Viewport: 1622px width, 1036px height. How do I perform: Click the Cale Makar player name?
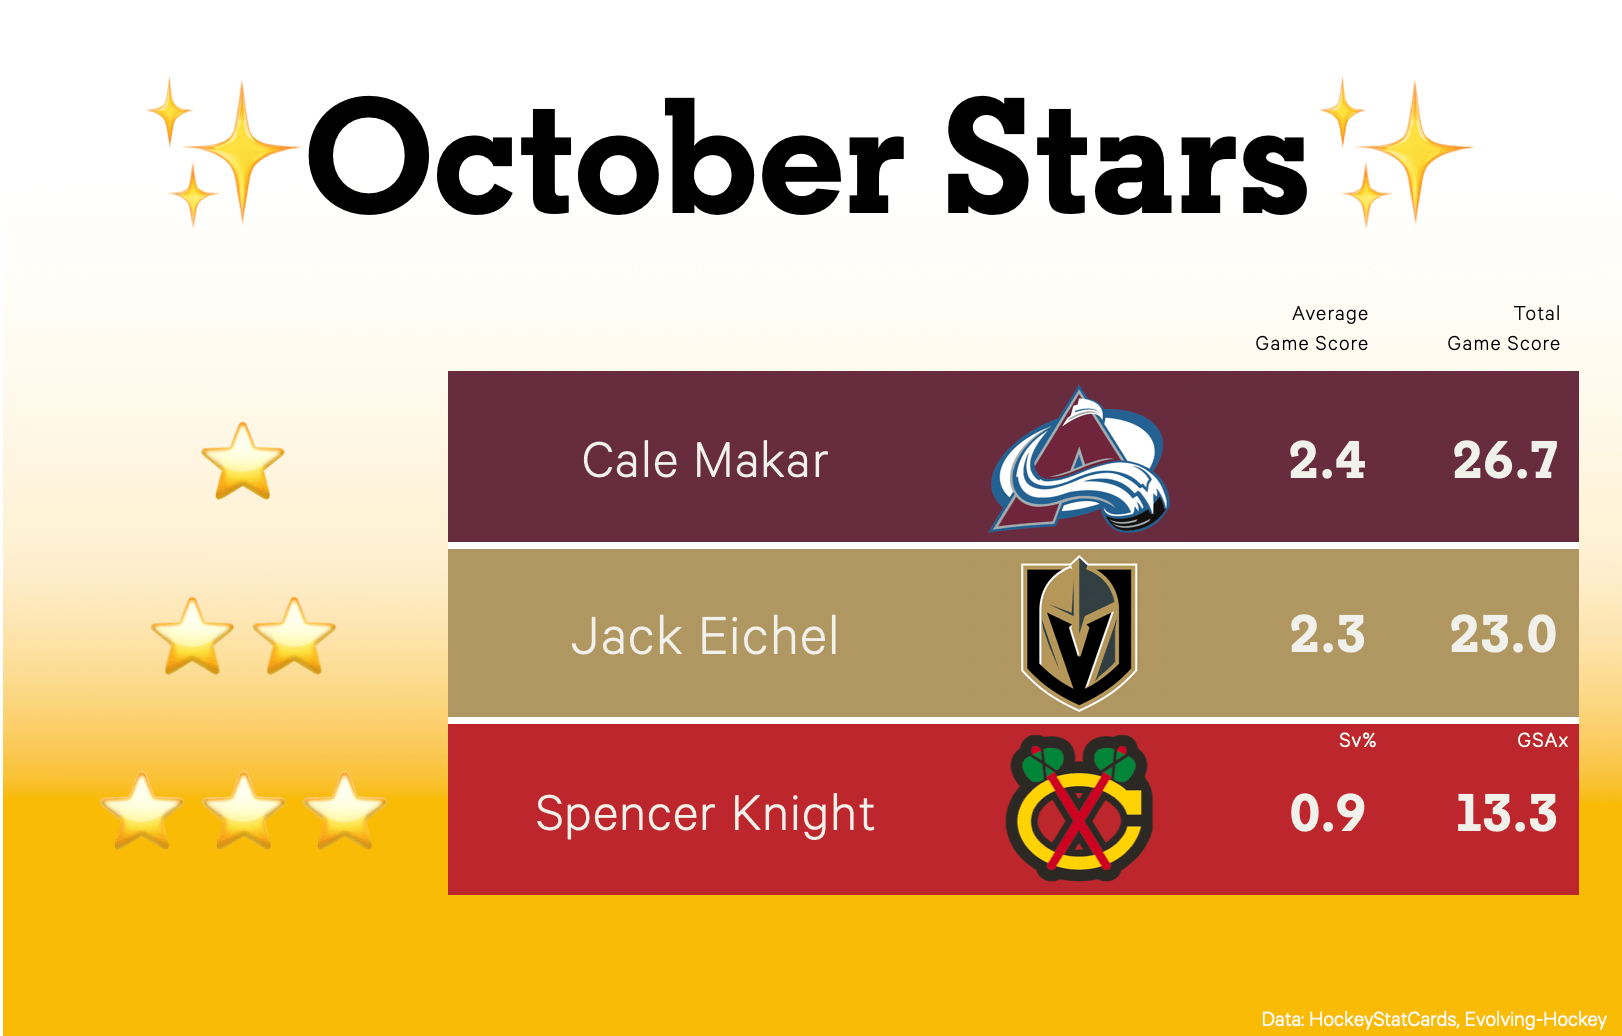(x=705, y=461)
